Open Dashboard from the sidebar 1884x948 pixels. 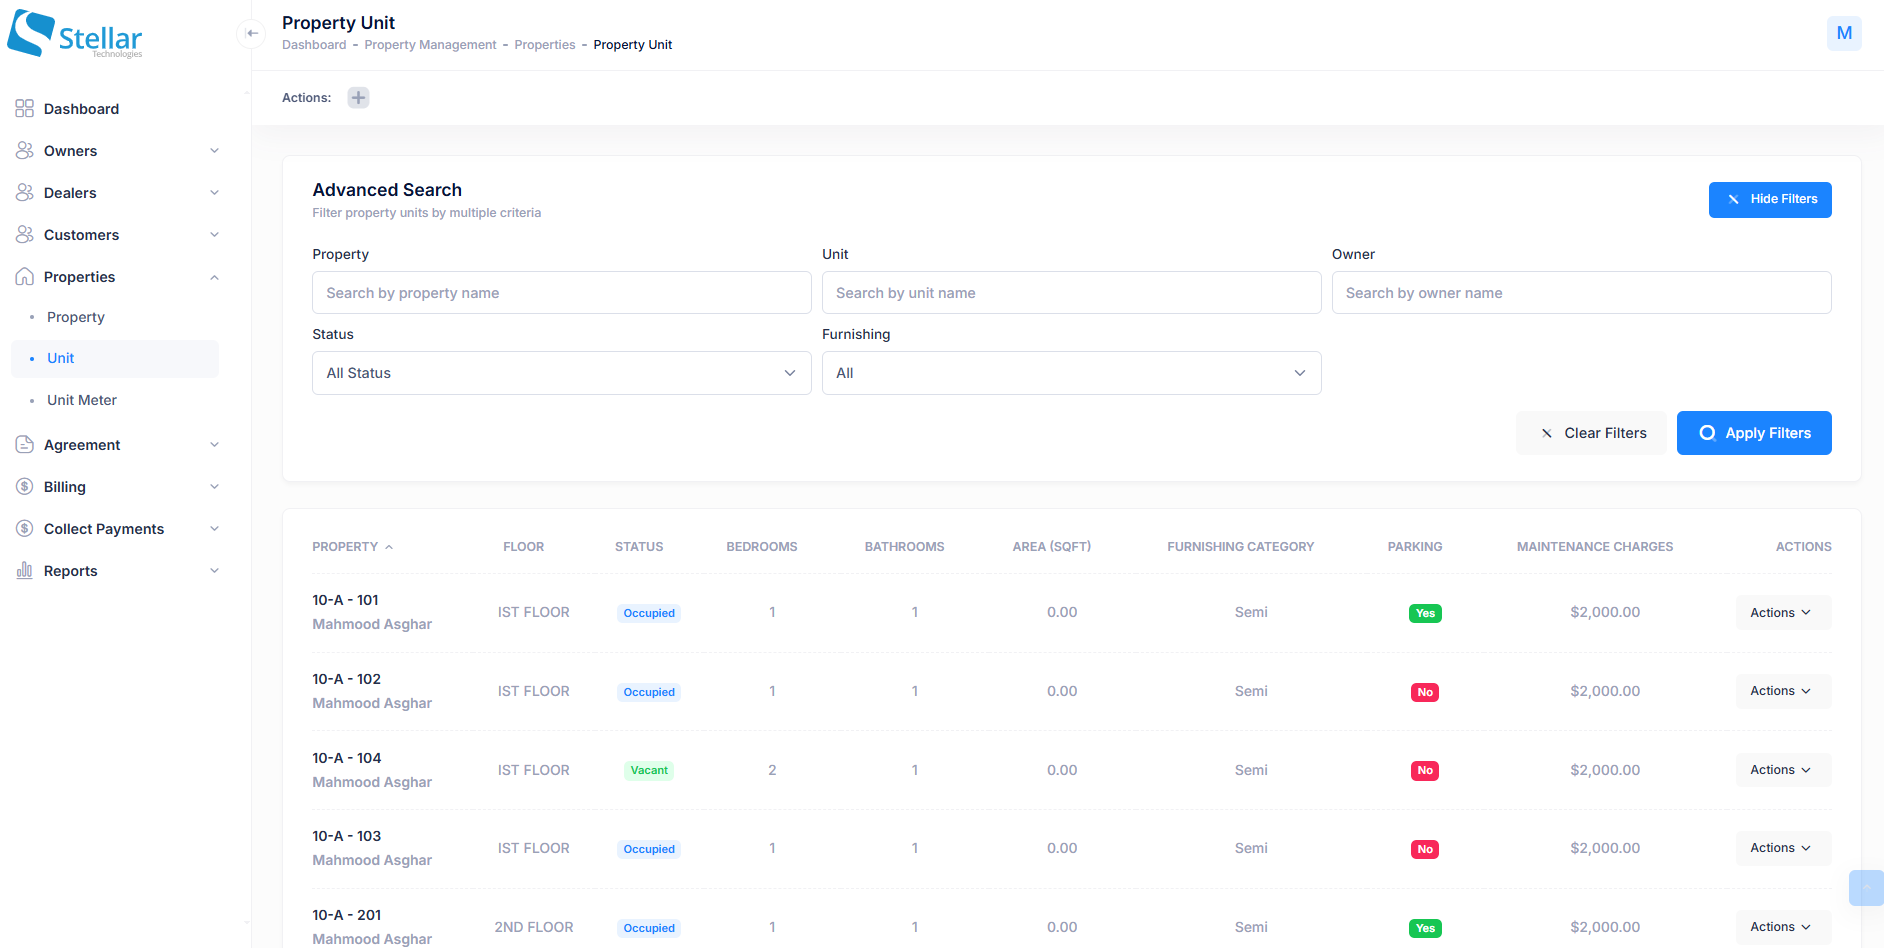click(81, 109)
